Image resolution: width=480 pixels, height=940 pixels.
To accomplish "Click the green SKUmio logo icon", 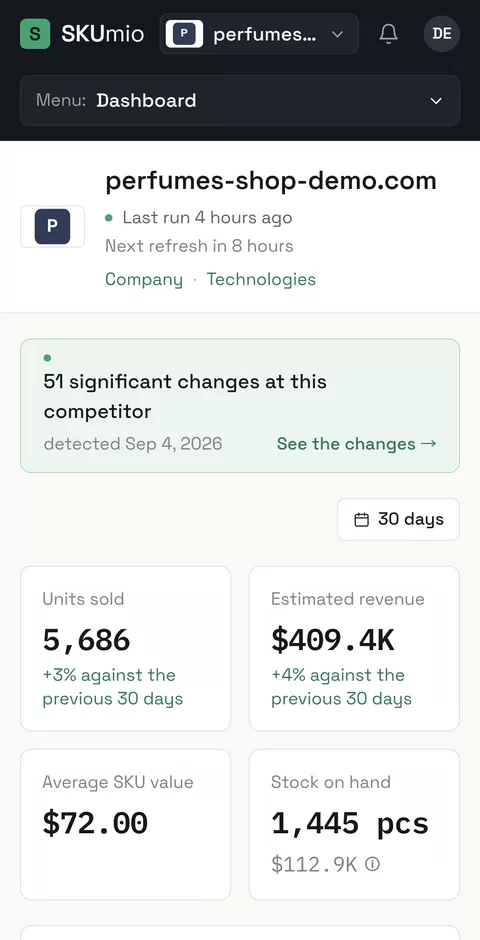I will point(35,34).
